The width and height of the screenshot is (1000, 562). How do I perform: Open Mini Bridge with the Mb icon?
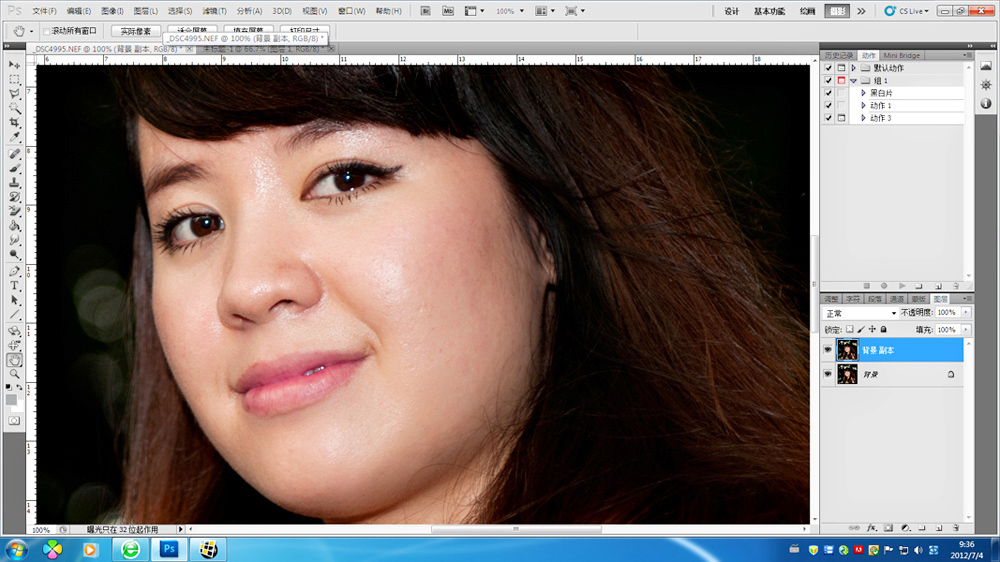(x=447, y=11)
